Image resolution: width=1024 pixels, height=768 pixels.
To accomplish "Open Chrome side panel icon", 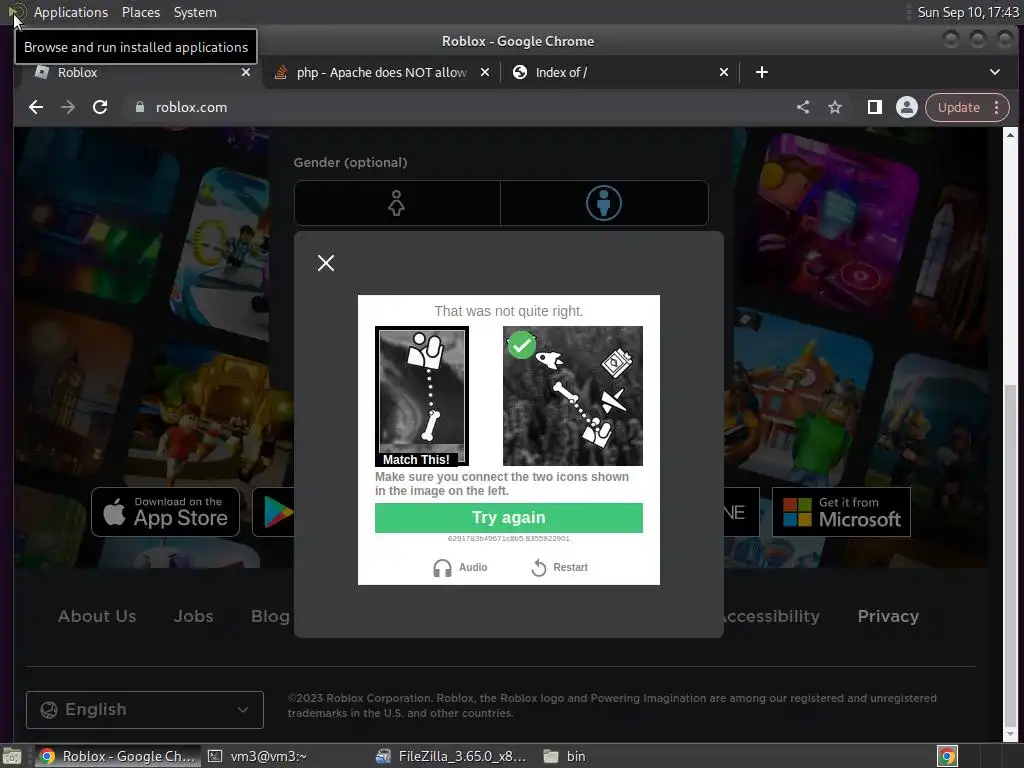I will (874, 107).
